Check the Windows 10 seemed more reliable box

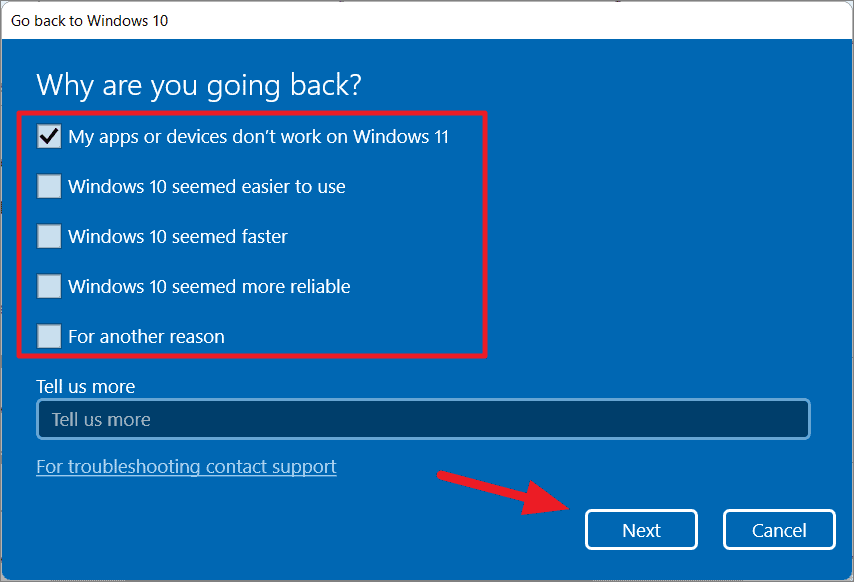coord(49,286)
